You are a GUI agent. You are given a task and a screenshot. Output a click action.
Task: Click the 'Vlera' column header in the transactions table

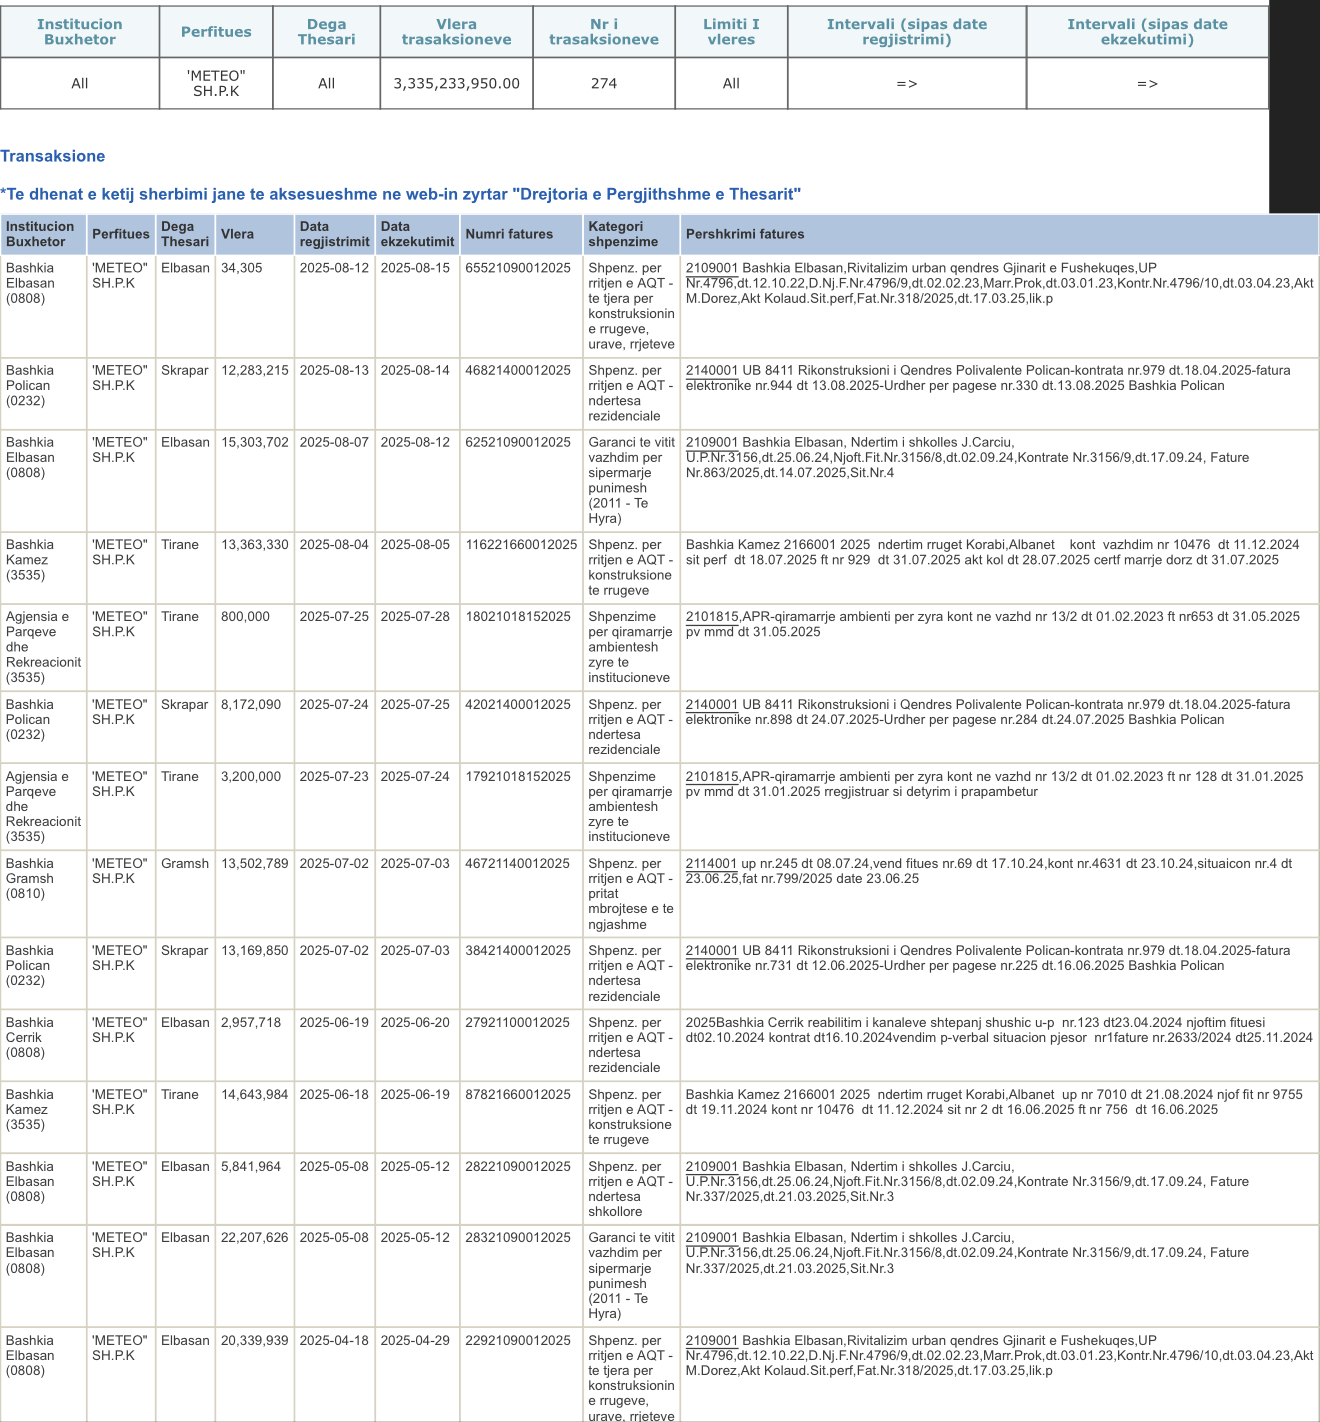pos(237,234)
